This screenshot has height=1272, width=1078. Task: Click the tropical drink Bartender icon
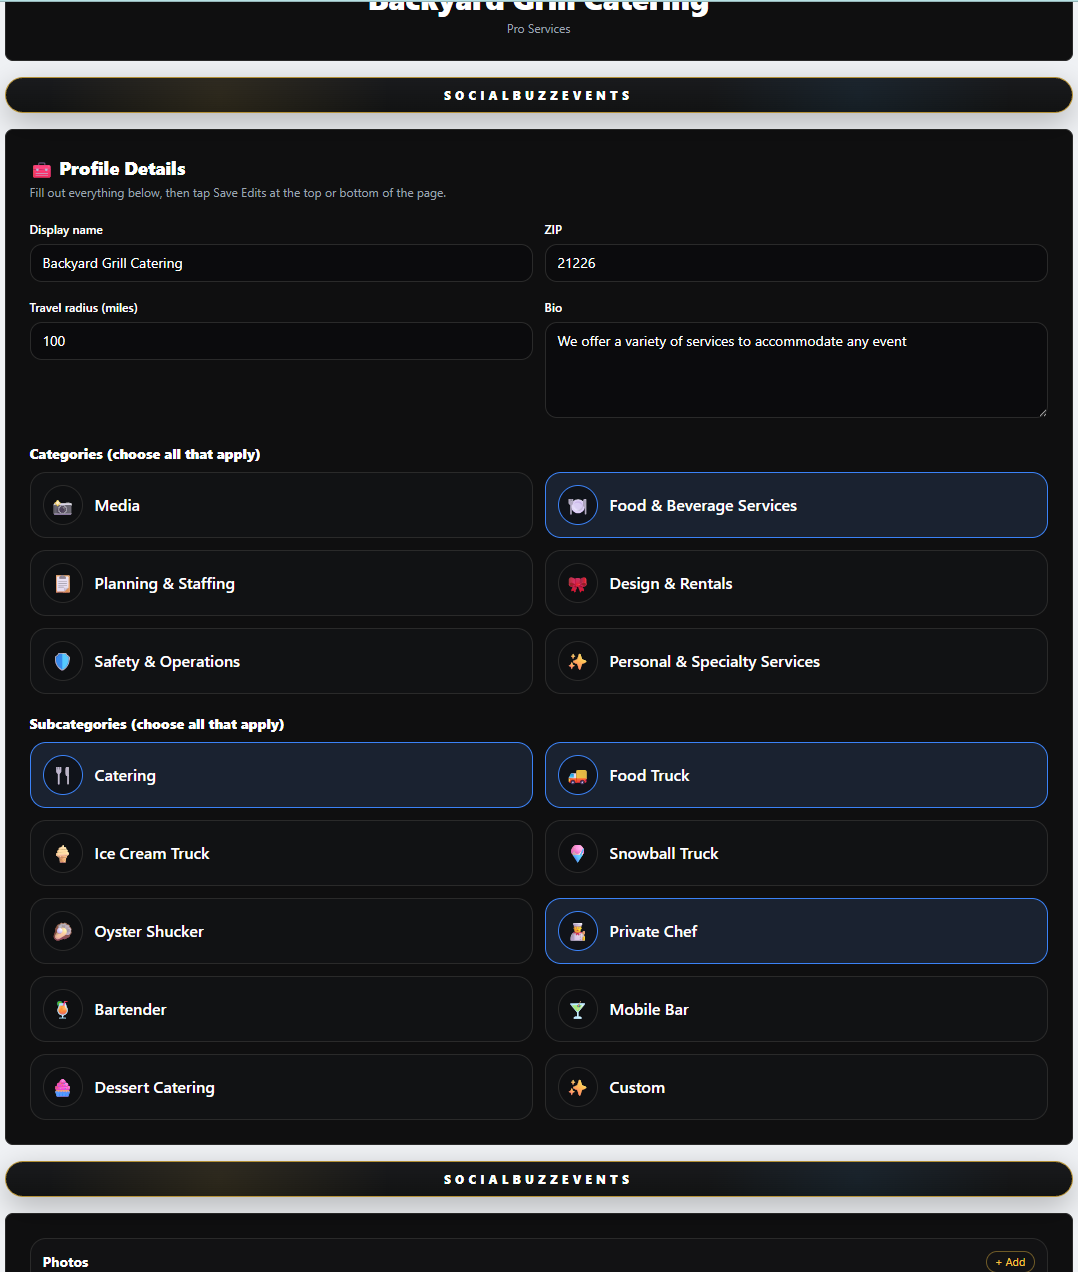[63, 1010]
